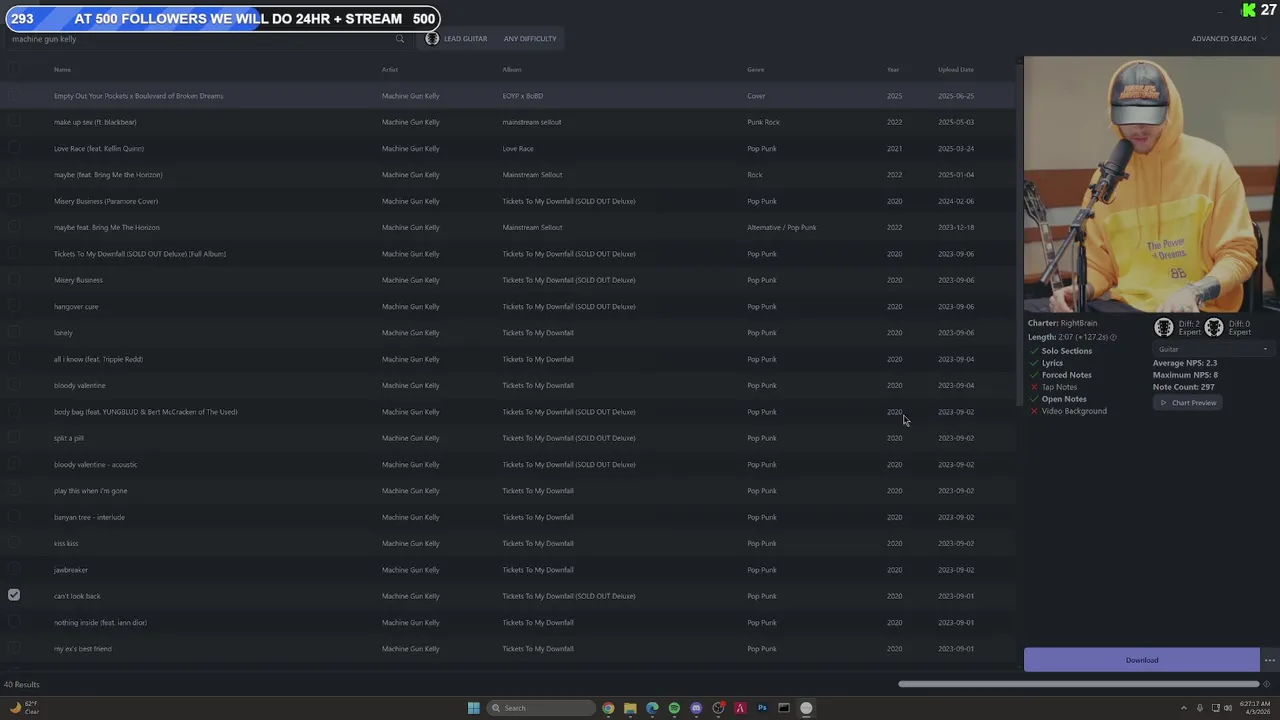Viewport: 1280px width, 720px height.
Task: Open Discord from the taskbar
Action: pos(696,708)
